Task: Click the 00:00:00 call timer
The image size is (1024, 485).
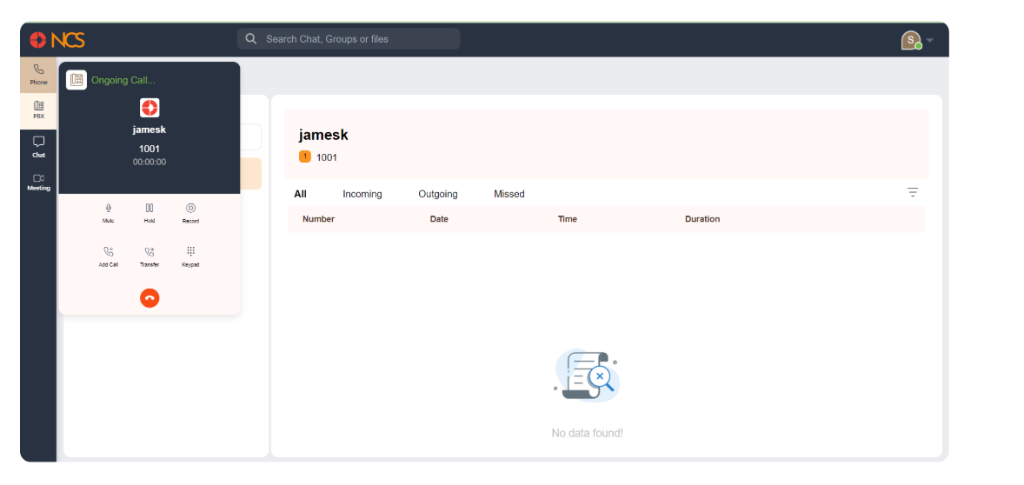Action: [x=150, y=162]
